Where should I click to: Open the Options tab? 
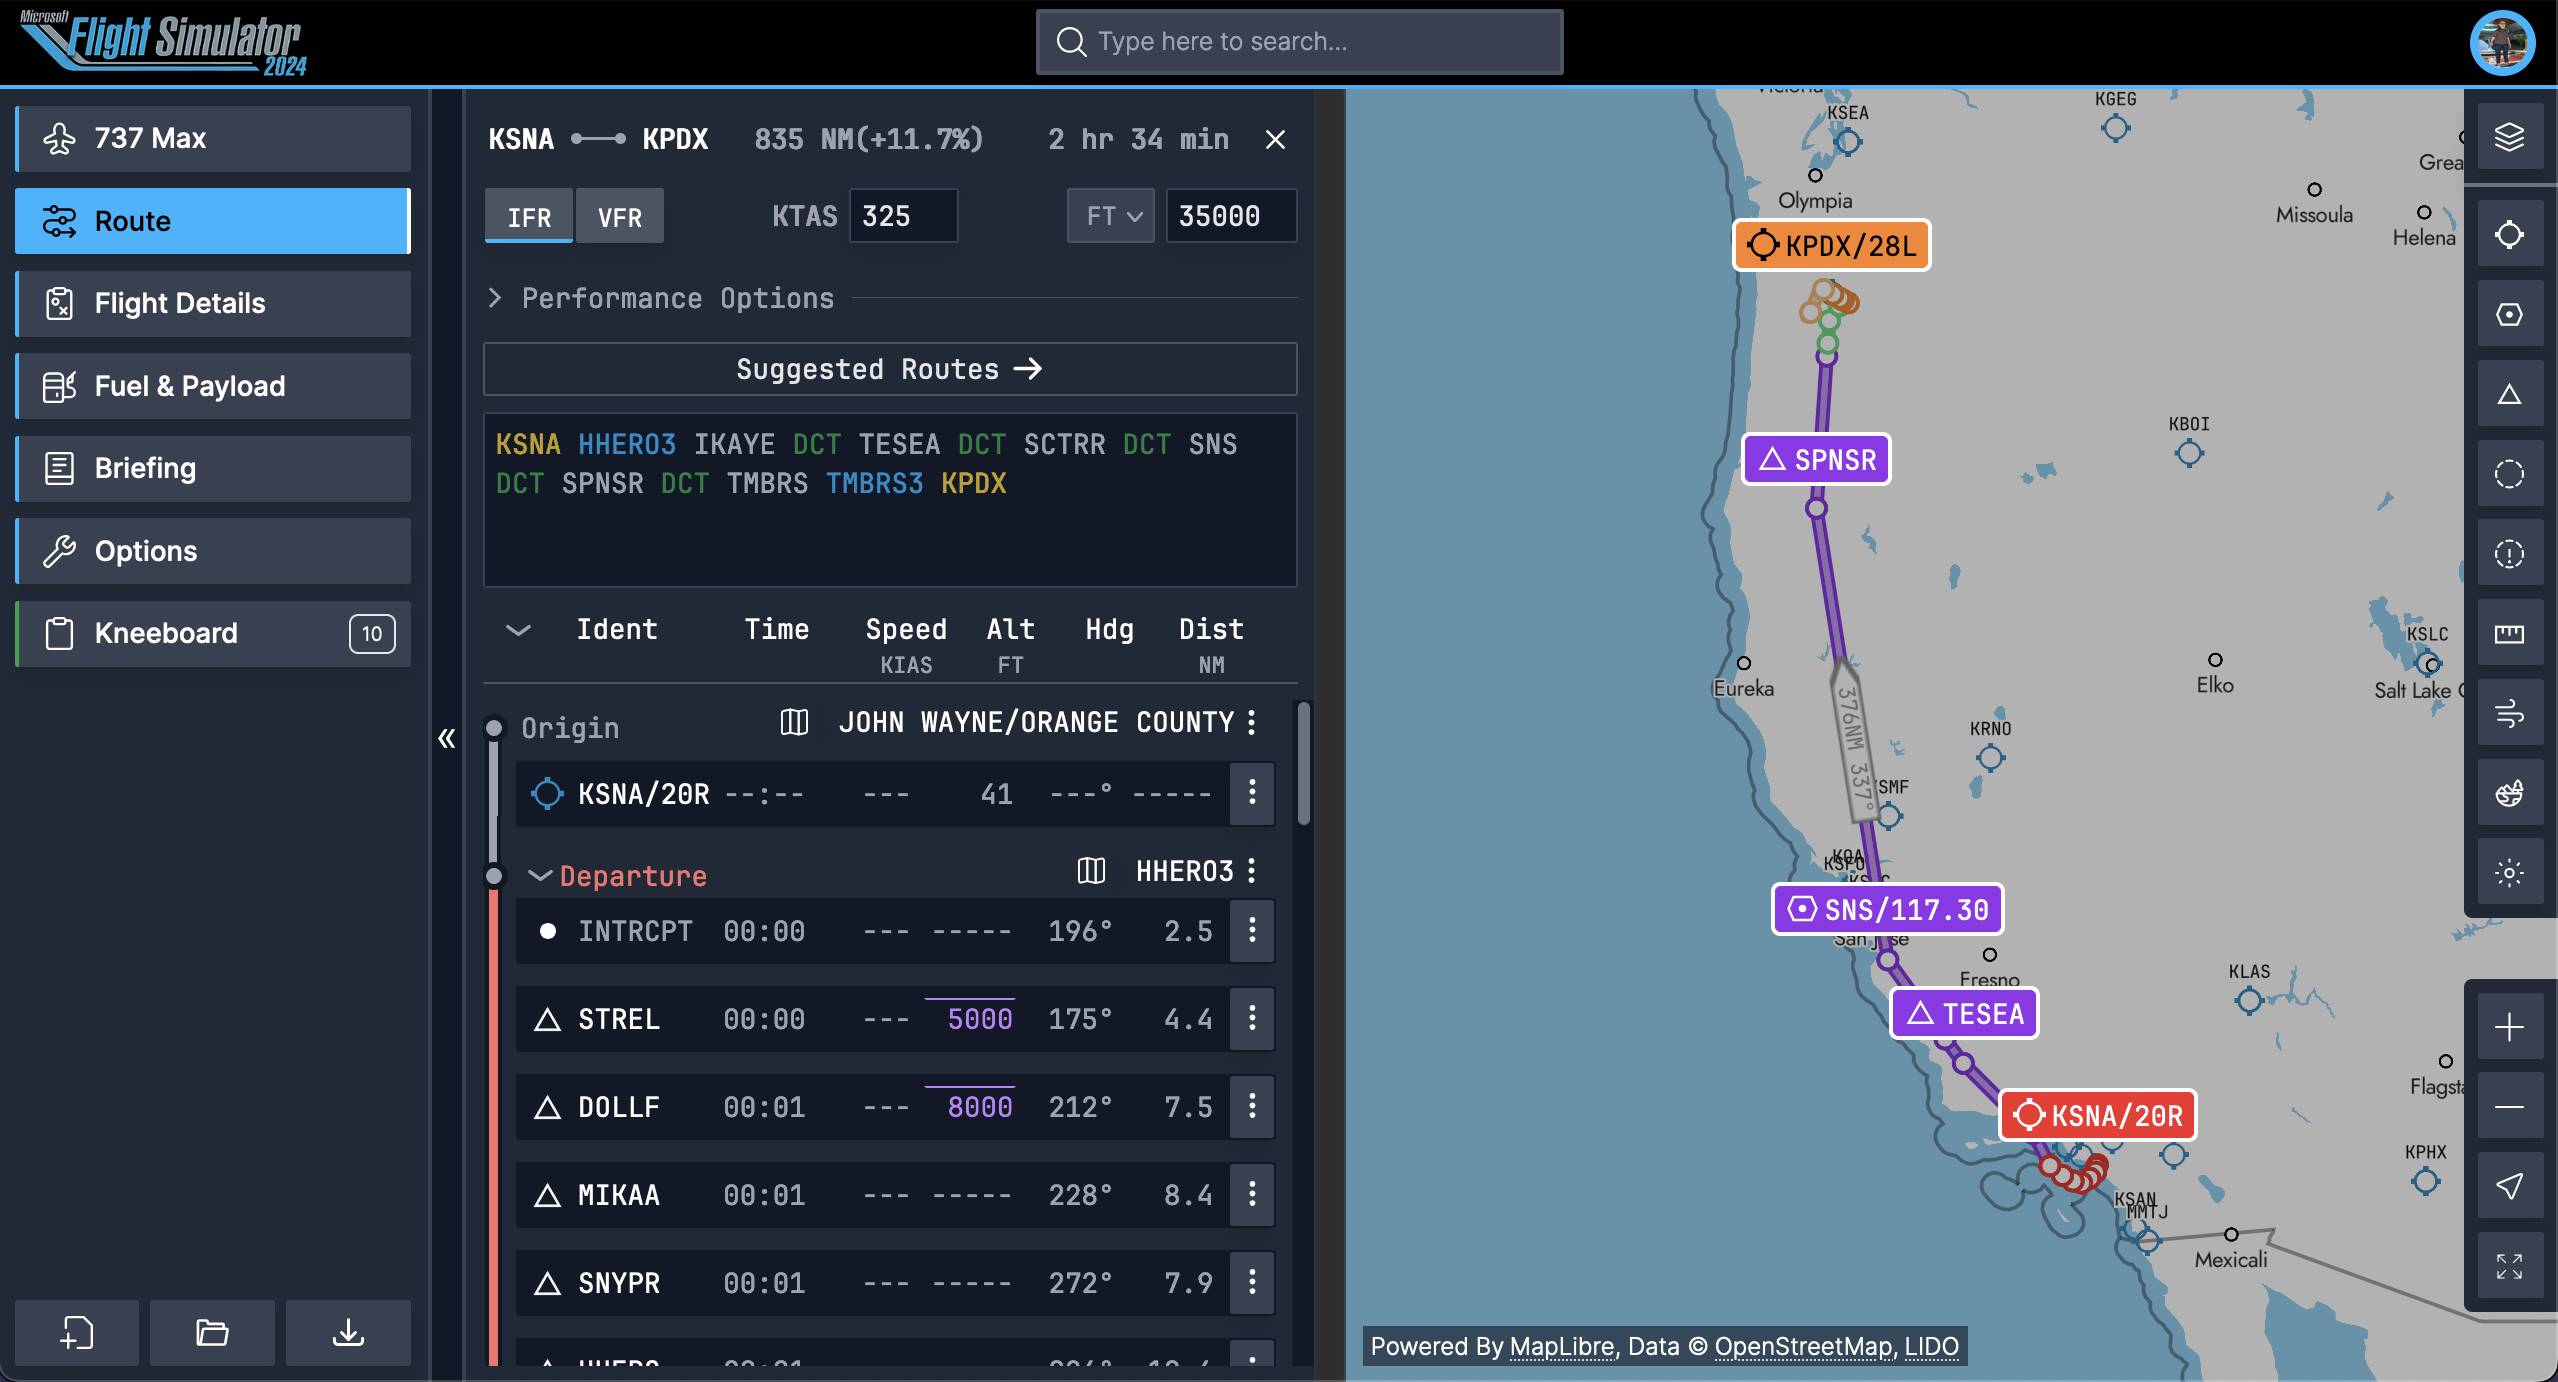pos(213,551)
